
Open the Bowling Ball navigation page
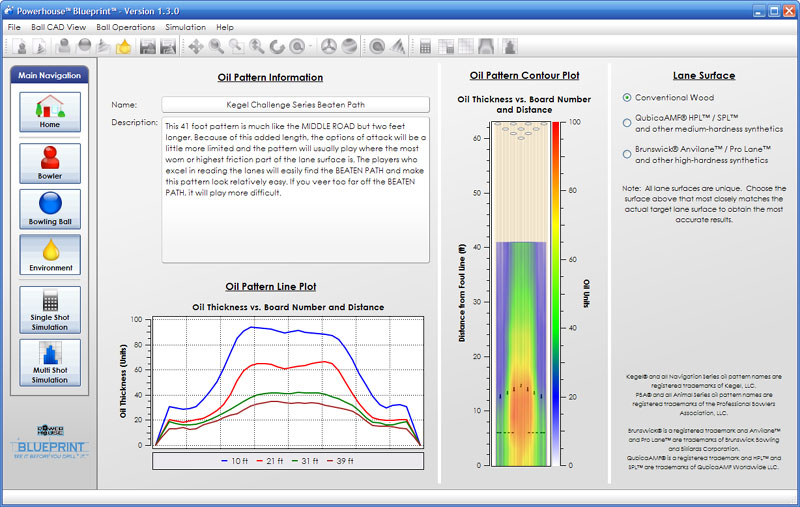pos(50,209)
